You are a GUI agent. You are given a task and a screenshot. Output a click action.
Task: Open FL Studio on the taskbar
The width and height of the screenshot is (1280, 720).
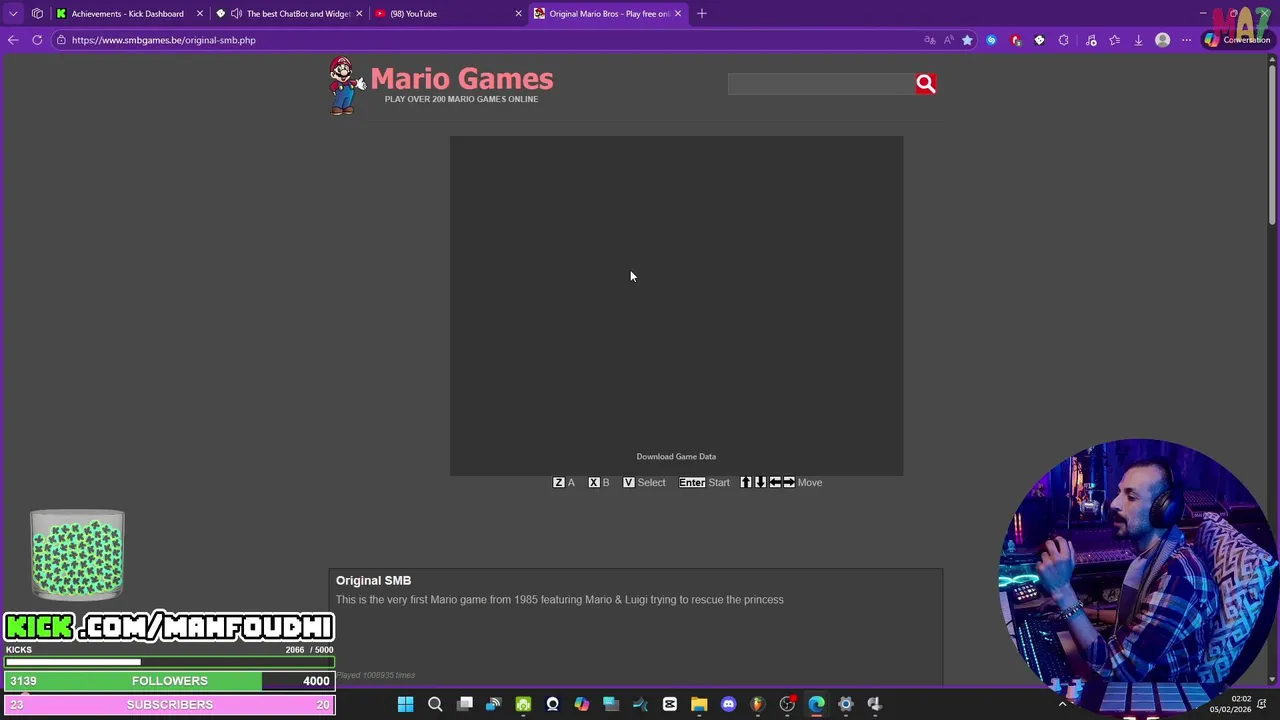point(757,705)
